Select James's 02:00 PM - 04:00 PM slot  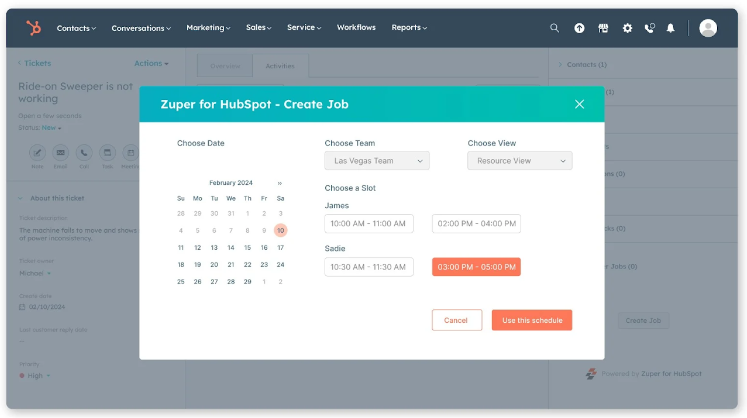(476, 223)
